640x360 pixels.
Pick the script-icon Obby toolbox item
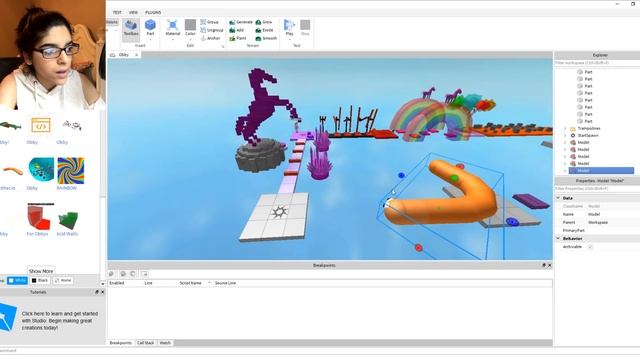pyautogui.click(x=40, y=125)
